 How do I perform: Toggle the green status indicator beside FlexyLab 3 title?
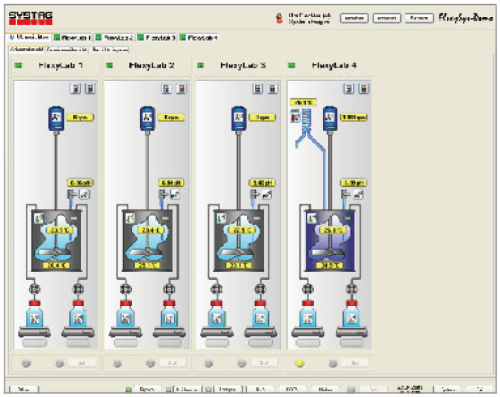[x=200, y=65]
